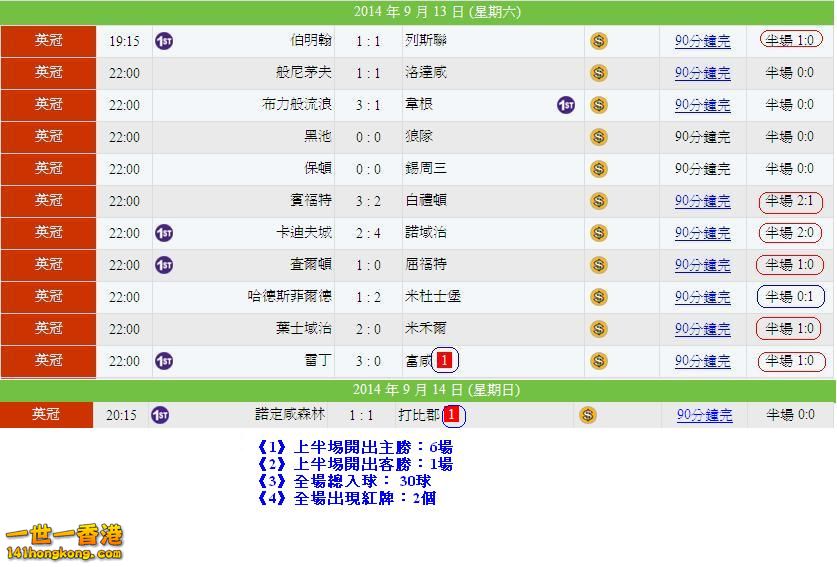Select the team name 列斯聯
This screenshot has width=837, height=567.
426,41
